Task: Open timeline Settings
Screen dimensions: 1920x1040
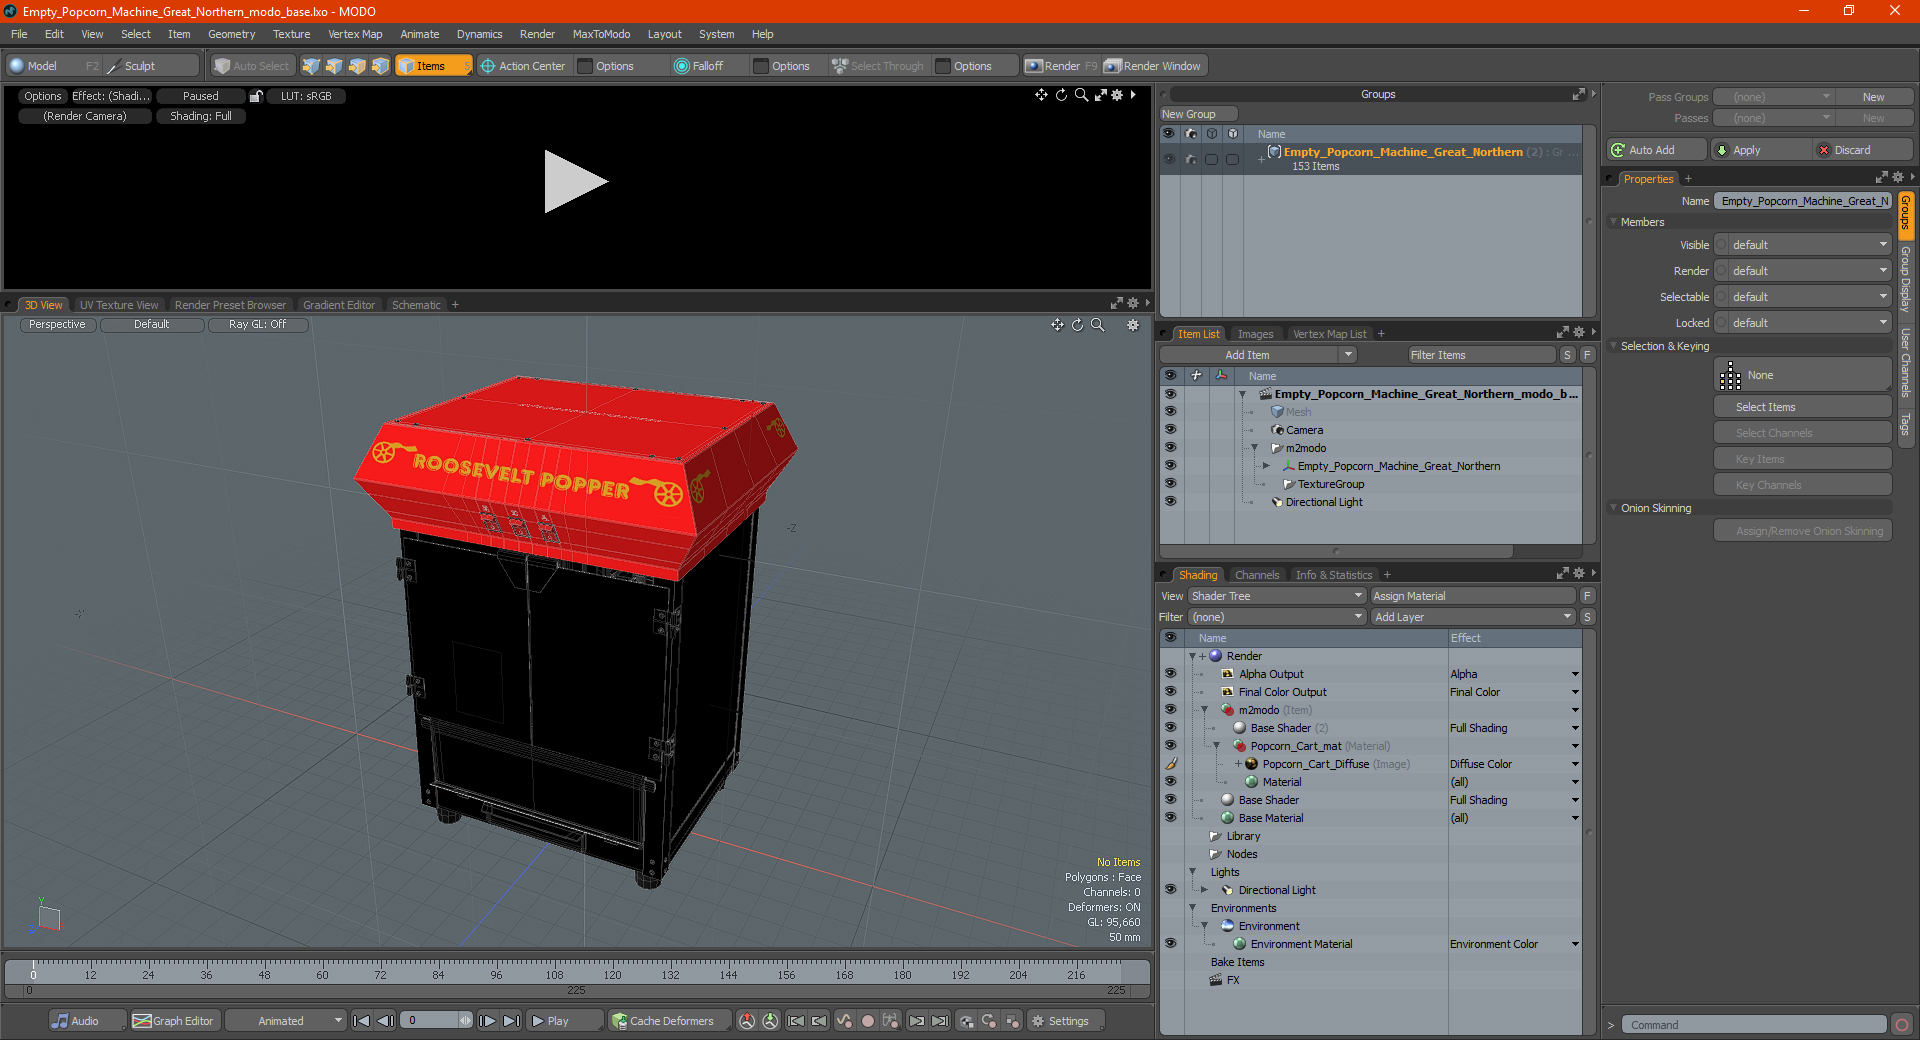Action: pyautogui.click(x=1067, y=1021)
